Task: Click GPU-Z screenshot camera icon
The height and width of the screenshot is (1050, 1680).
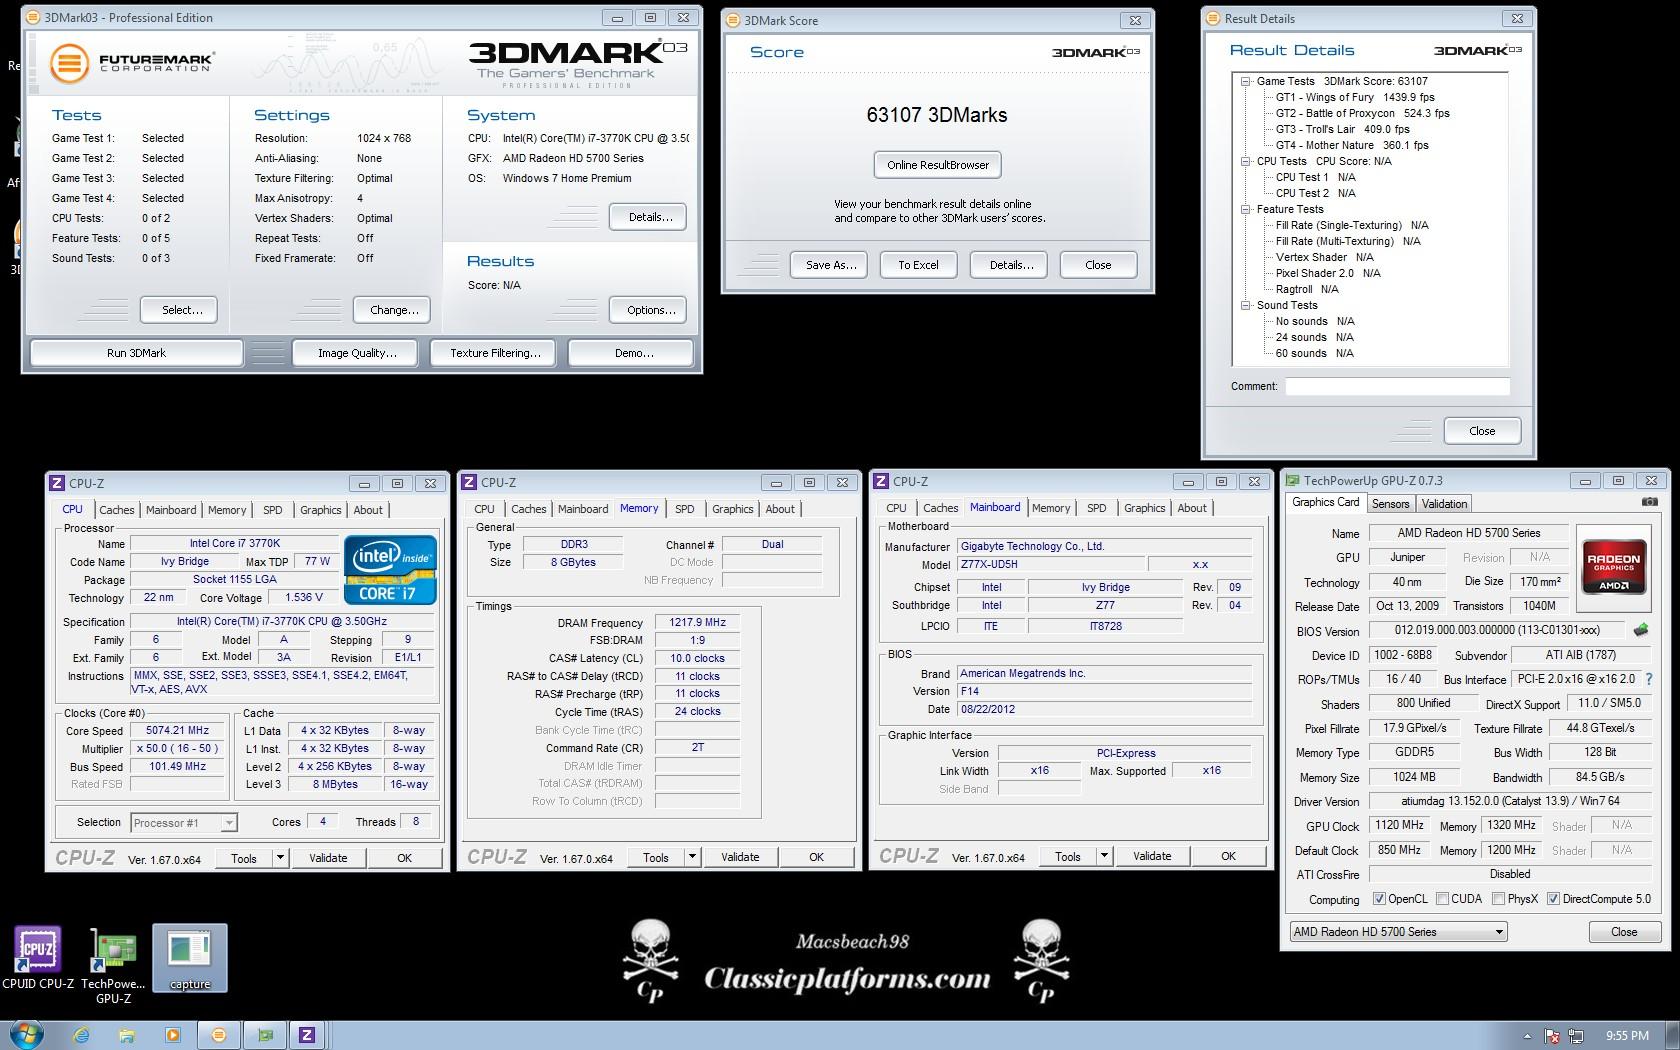Action: coord(1649,502)
